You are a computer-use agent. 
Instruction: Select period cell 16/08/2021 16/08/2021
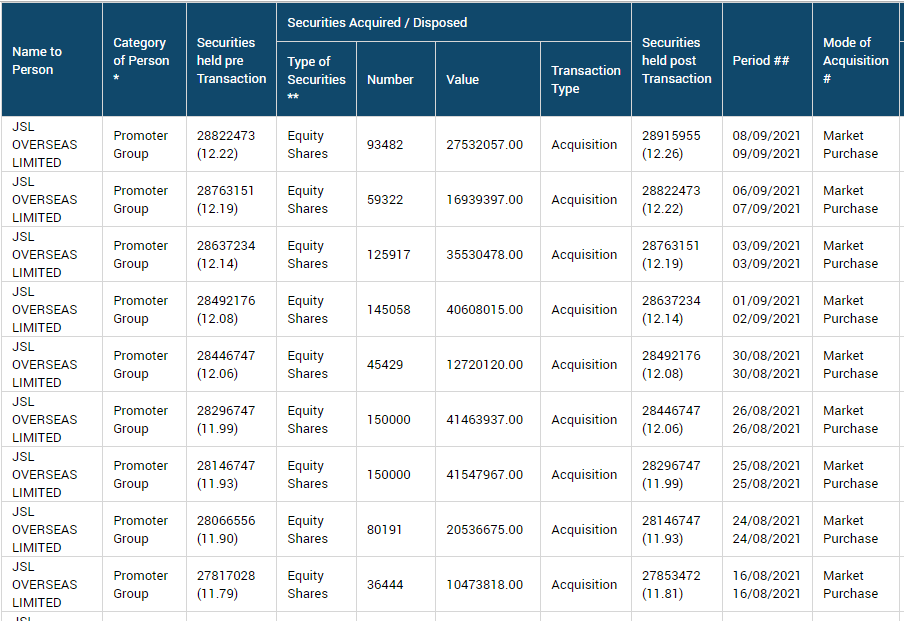767,584
